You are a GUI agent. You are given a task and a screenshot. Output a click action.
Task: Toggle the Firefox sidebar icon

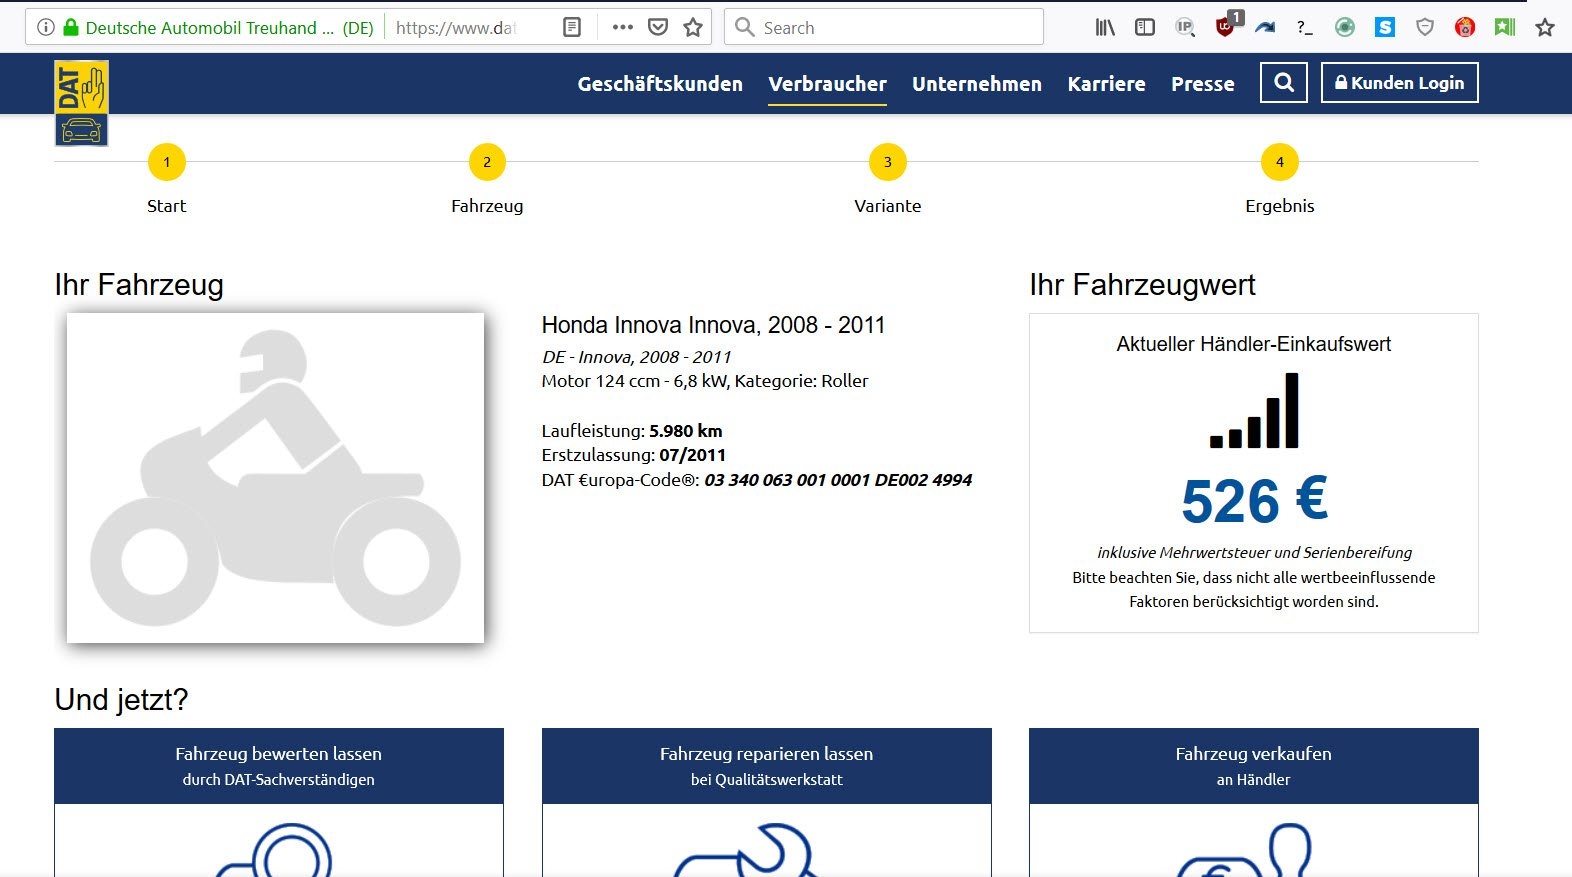point(1145,27)
